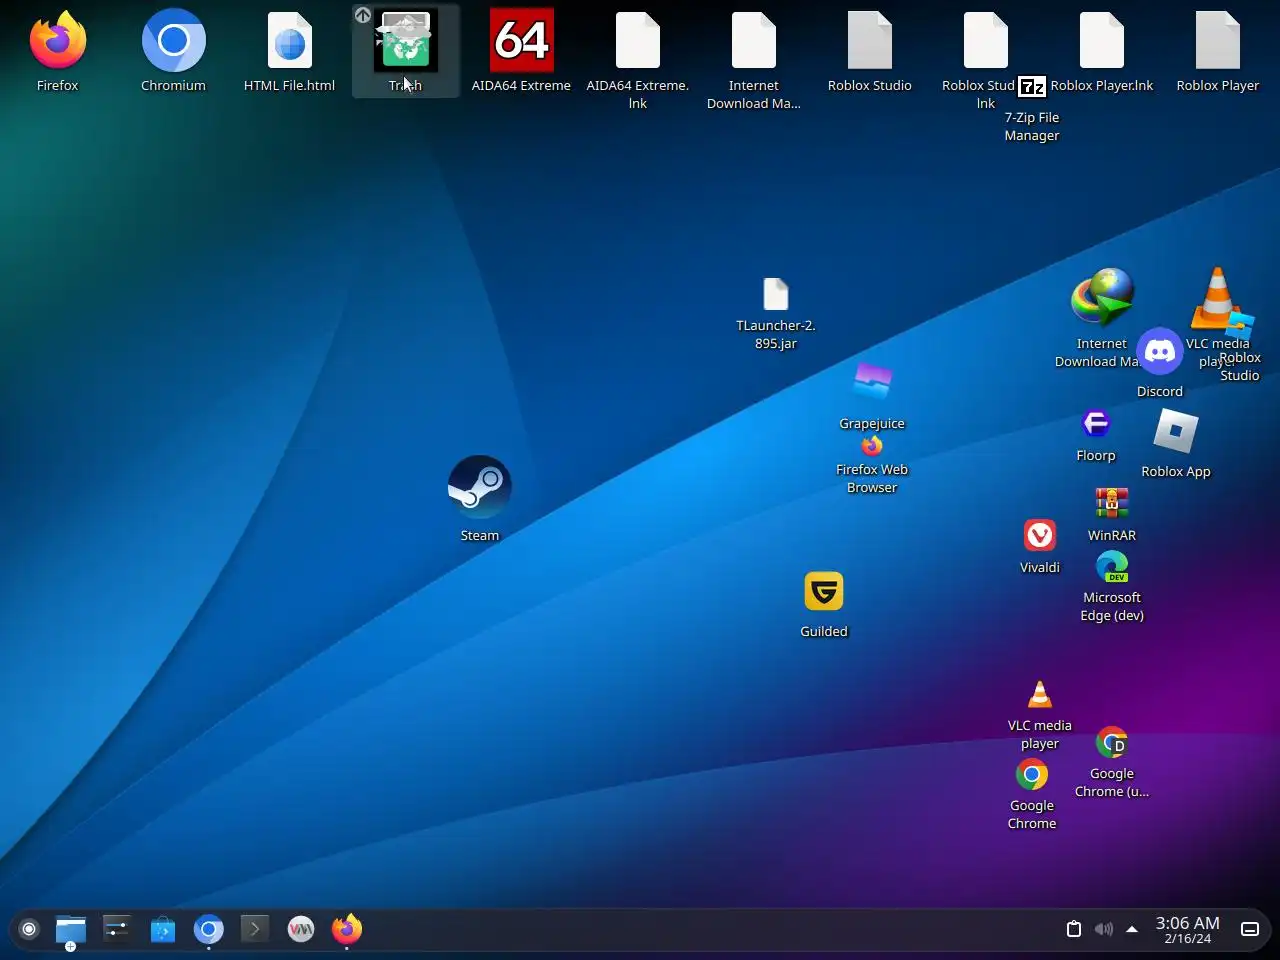1280x960 pixels.
Task: Open the Trash desktop icon
Action: point(406,41)
